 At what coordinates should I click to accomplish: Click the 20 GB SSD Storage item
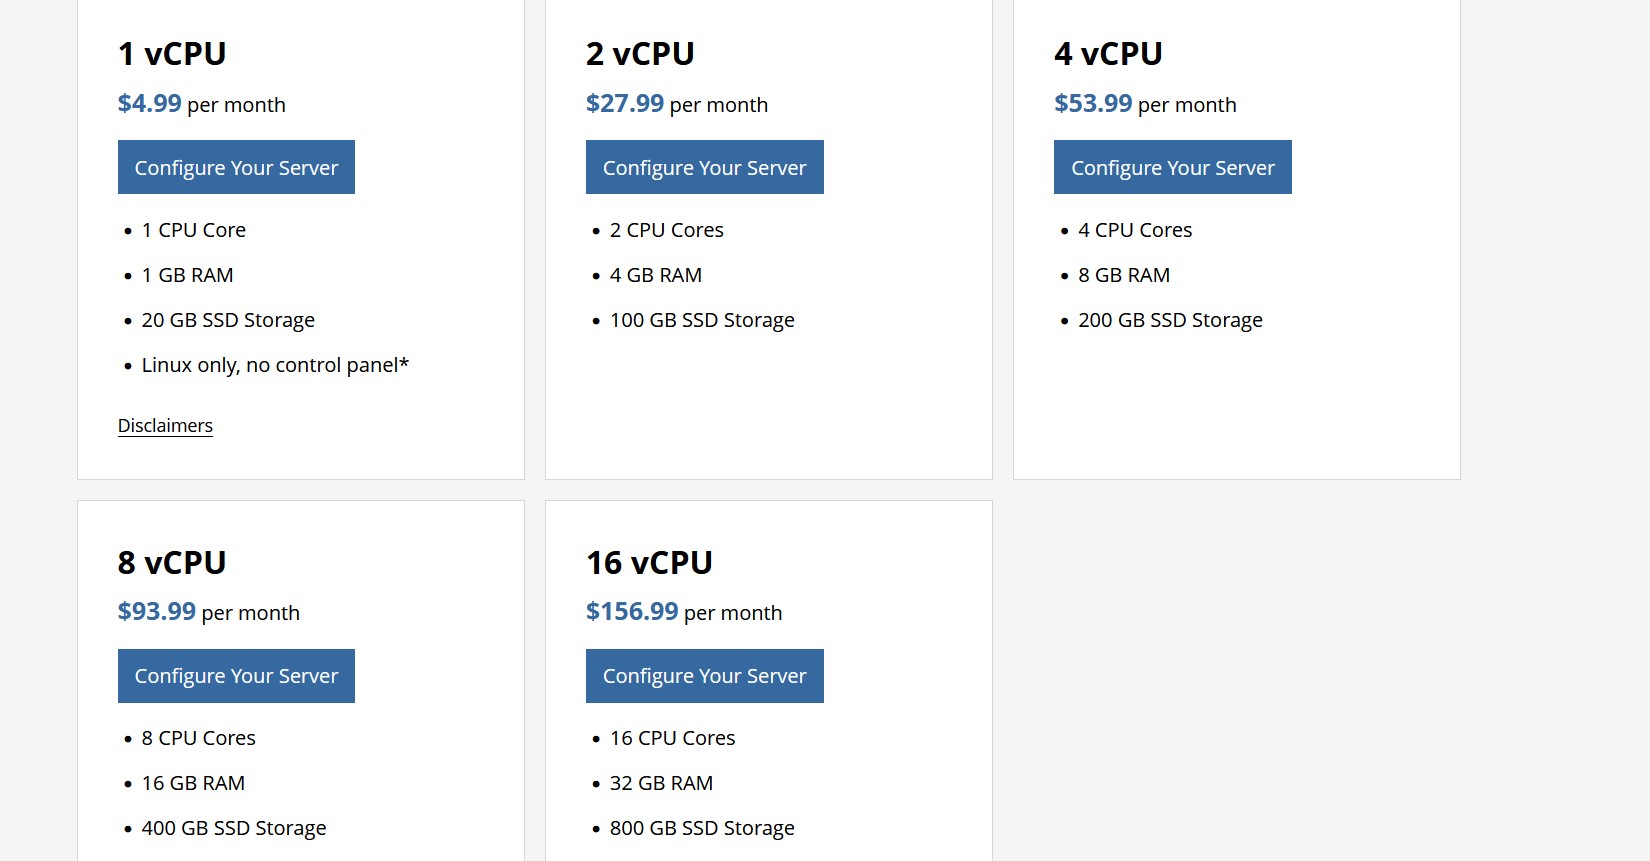pos(228,320)
